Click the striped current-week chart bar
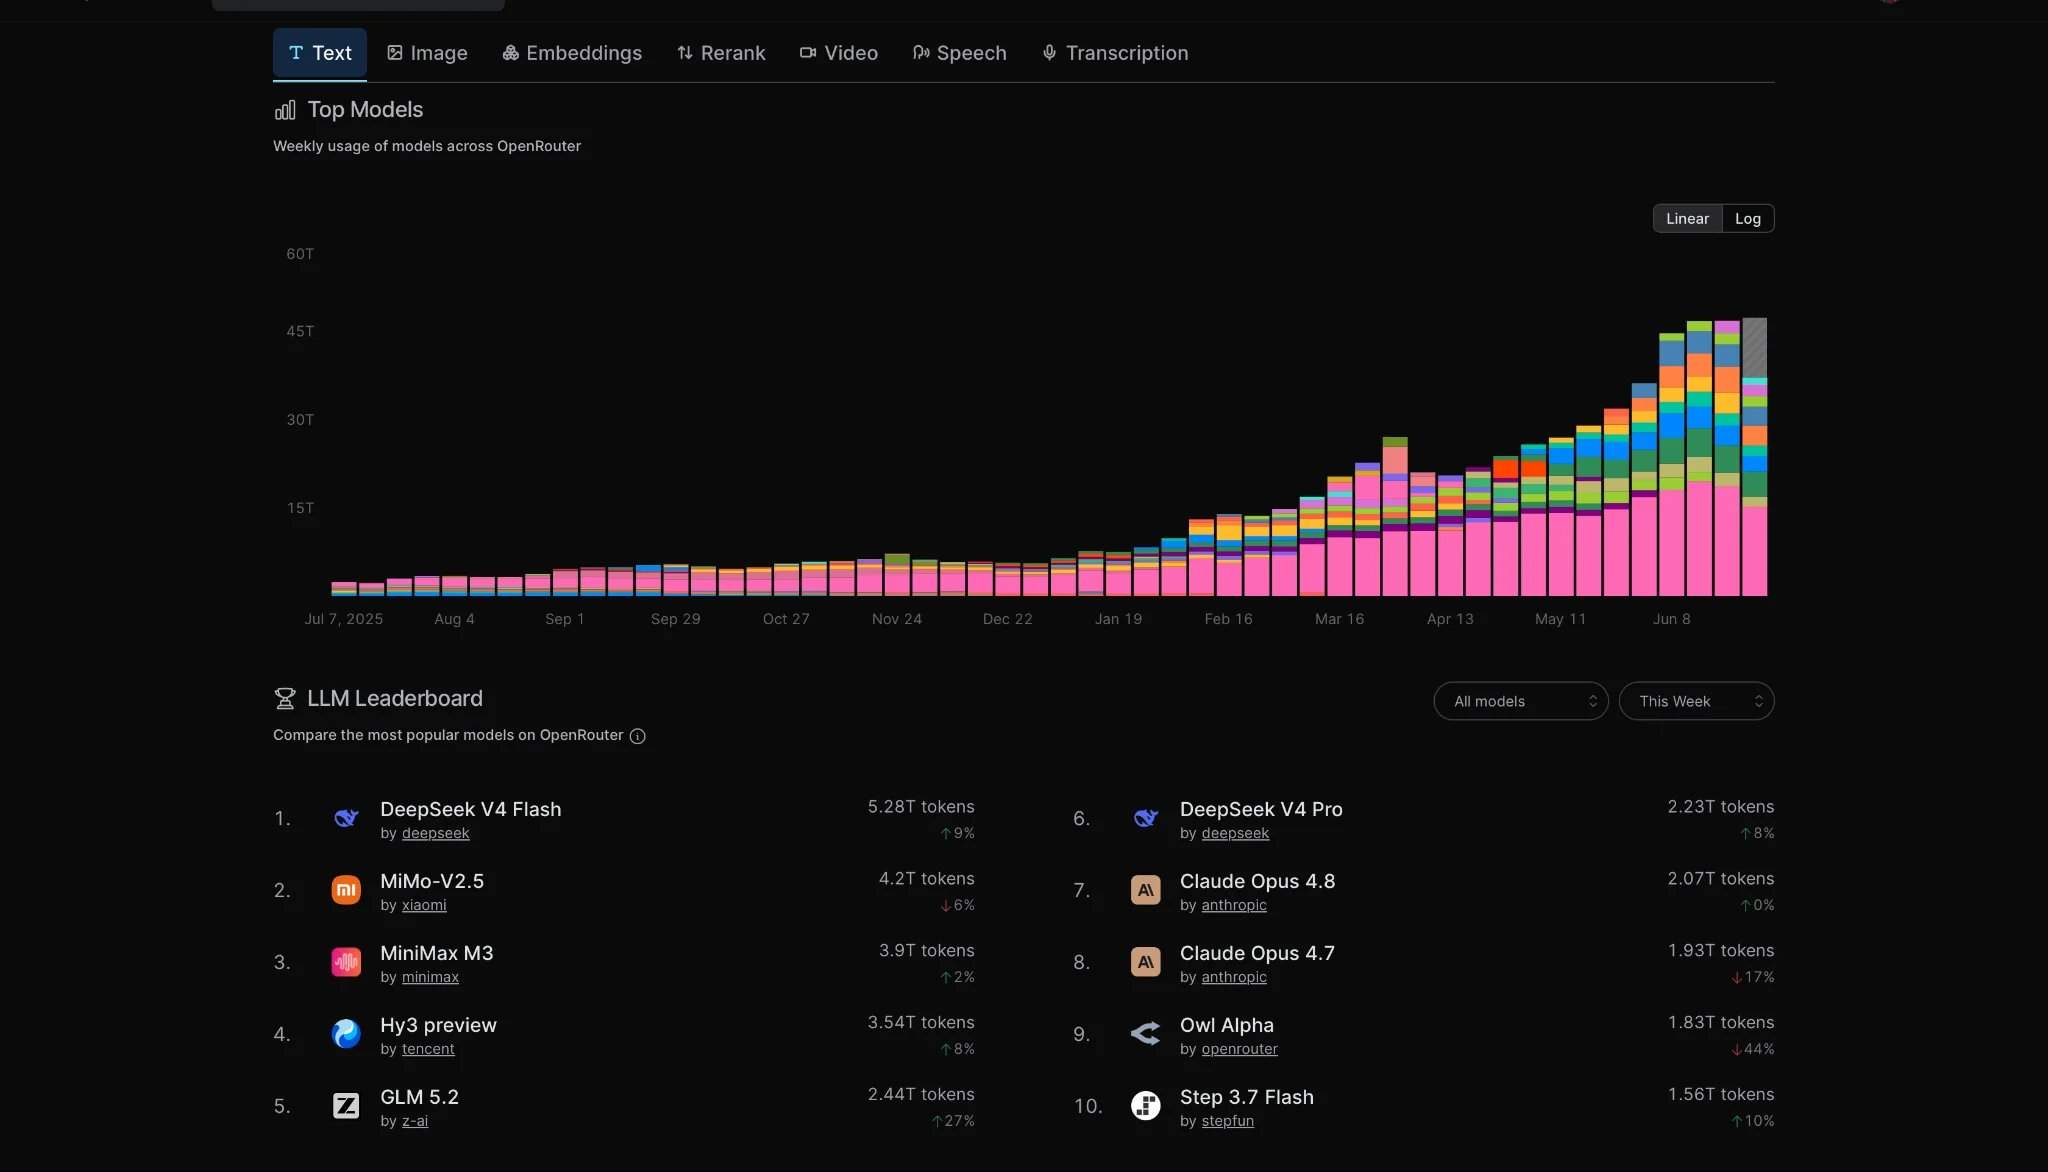The width and height of the screenshot is (2048, 1172). coord(1755,456)
